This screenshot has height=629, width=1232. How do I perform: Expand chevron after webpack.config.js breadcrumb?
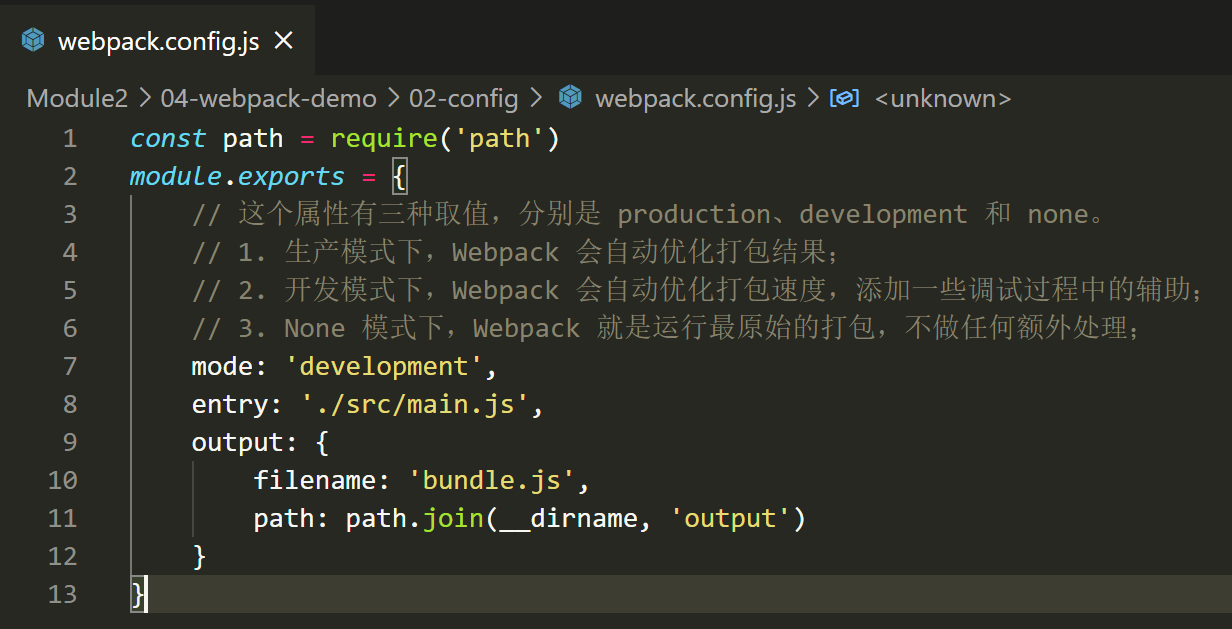[x=812, y=98]
